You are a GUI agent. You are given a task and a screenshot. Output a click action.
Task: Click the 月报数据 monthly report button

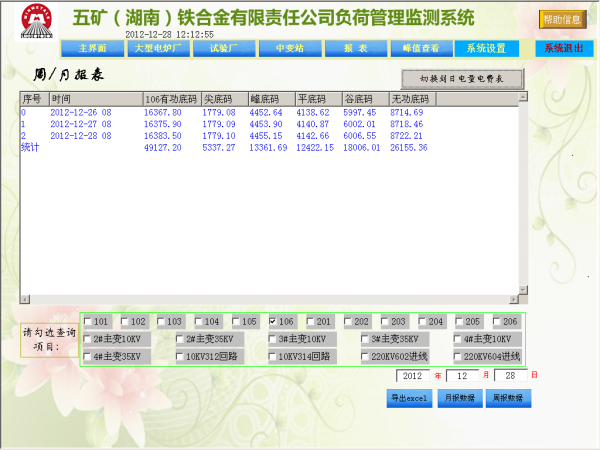[x=458, y=398]
